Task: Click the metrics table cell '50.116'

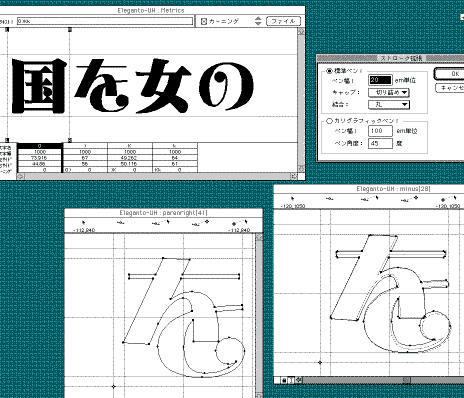Action: 130,164
